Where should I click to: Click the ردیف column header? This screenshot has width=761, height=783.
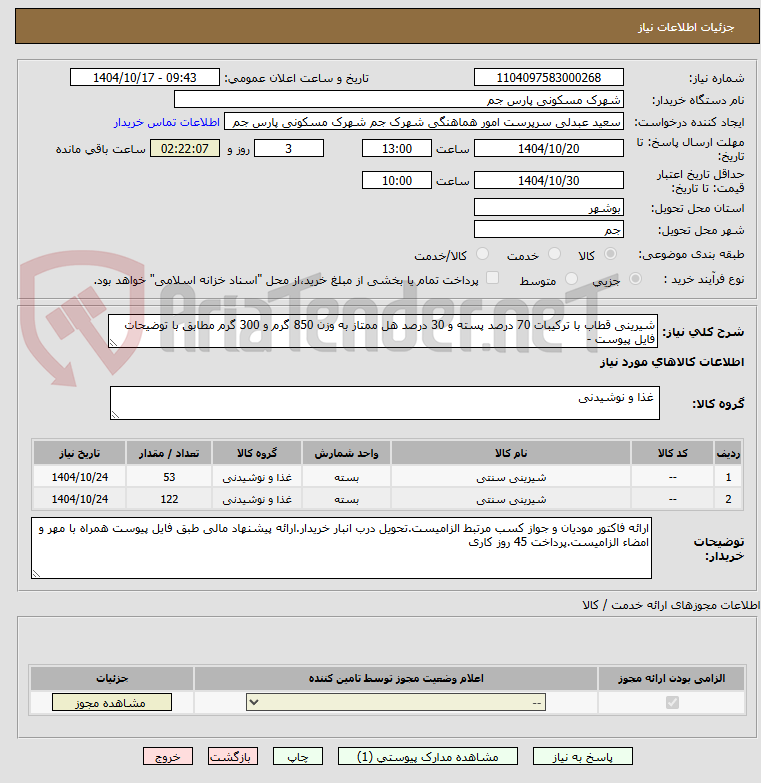[729, 453]
